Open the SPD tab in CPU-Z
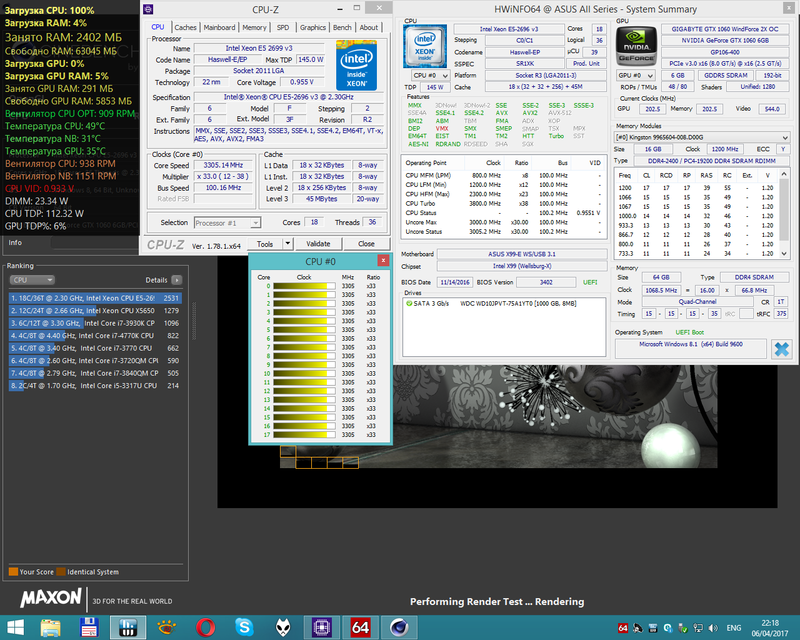The height and width of the screenshot is (640, 800). (283, 28)
